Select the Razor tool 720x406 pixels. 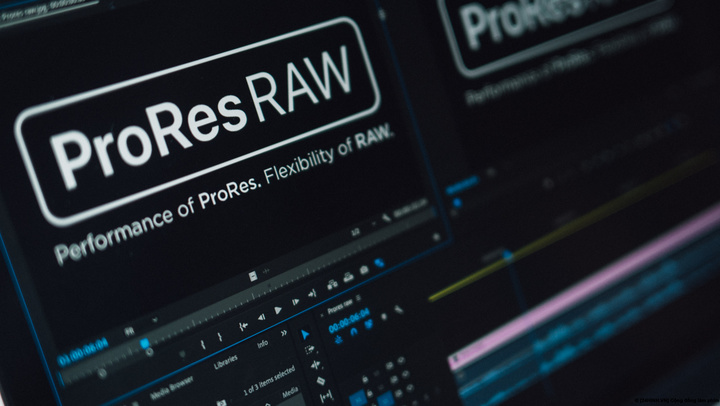(320, 381)
